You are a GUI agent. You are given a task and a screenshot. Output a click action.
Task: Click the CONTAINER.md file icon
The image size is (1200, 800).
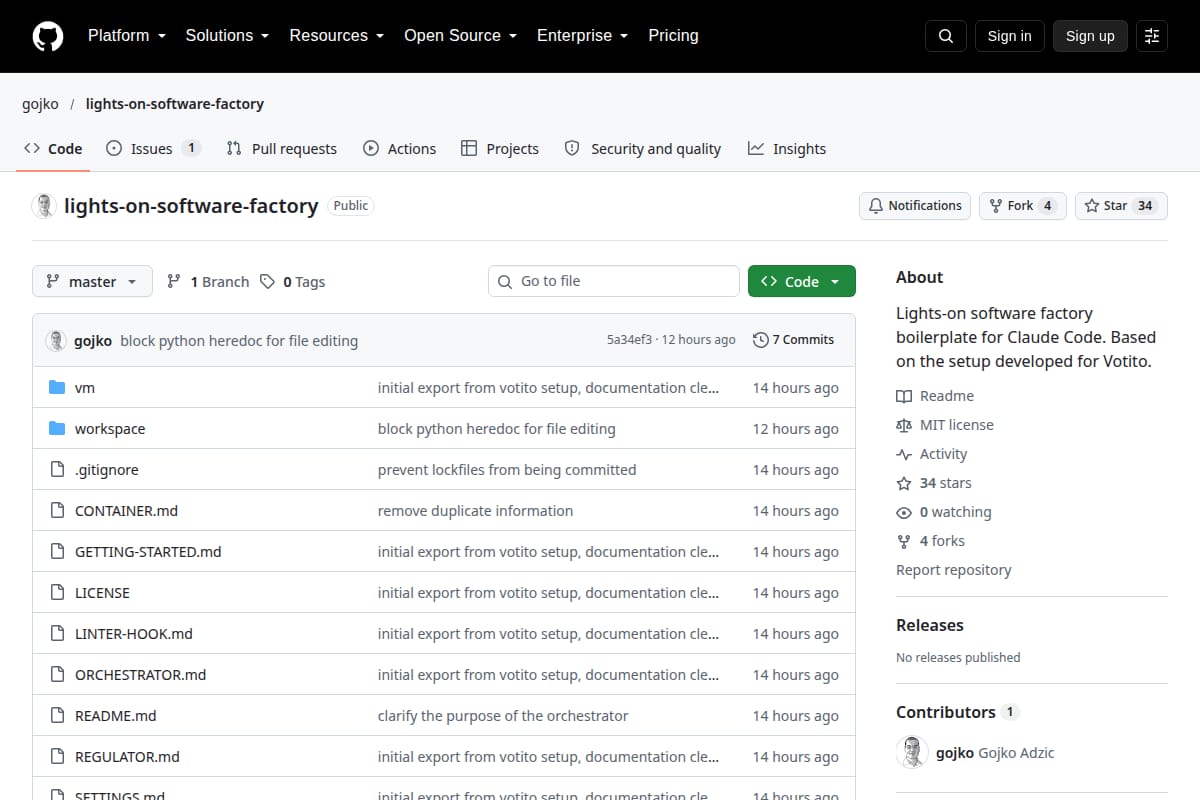57,511
